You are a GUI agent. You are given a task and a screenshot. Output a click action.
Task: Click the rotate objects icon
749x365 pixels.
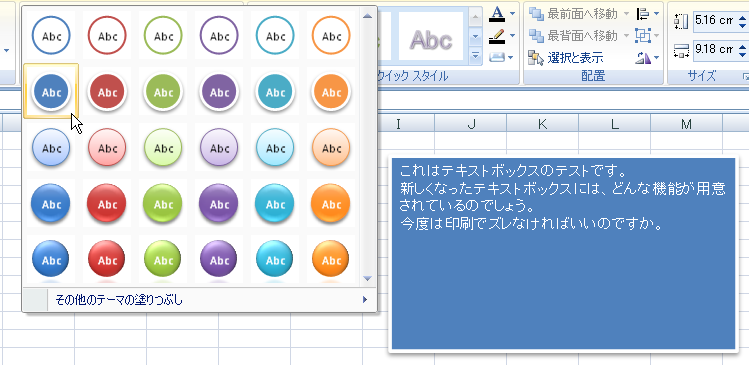pyautogui.click(x=643, y=58)
